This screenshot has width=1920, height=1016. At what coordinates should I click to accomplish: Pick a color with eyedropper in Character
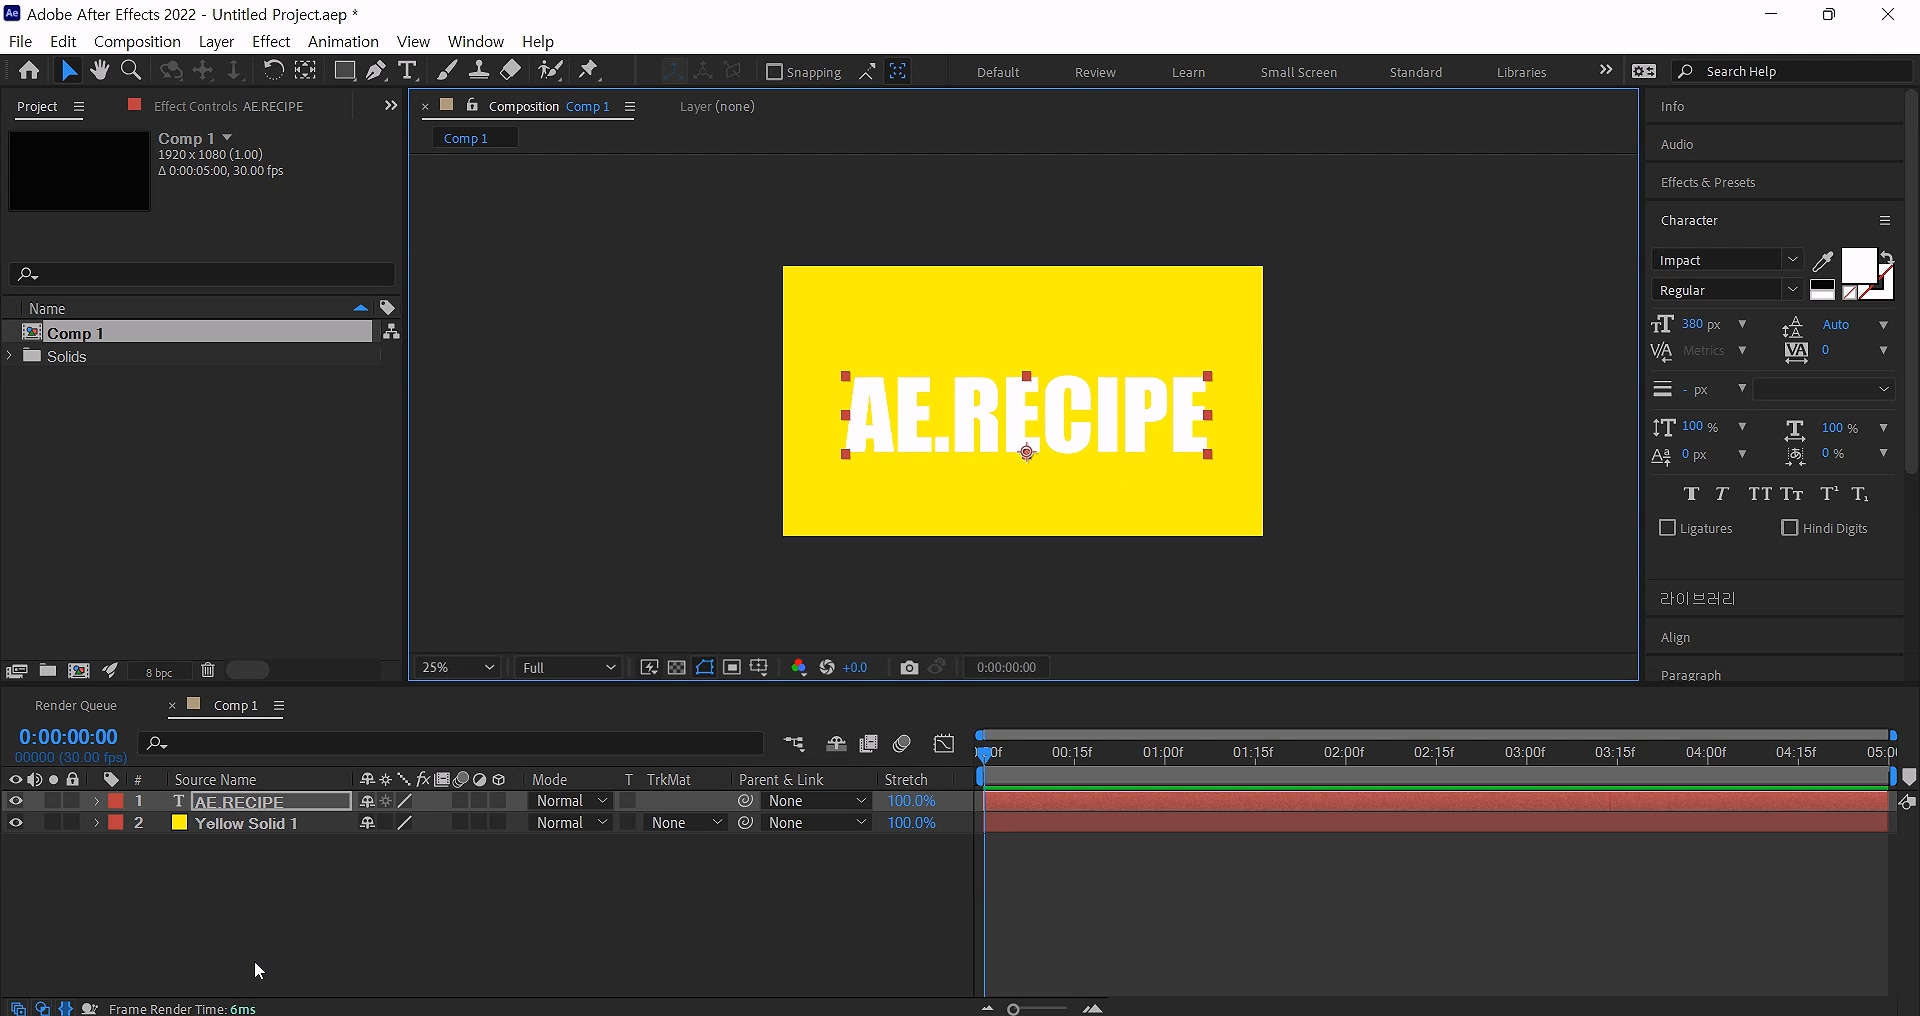click(x=1823, y=261)
